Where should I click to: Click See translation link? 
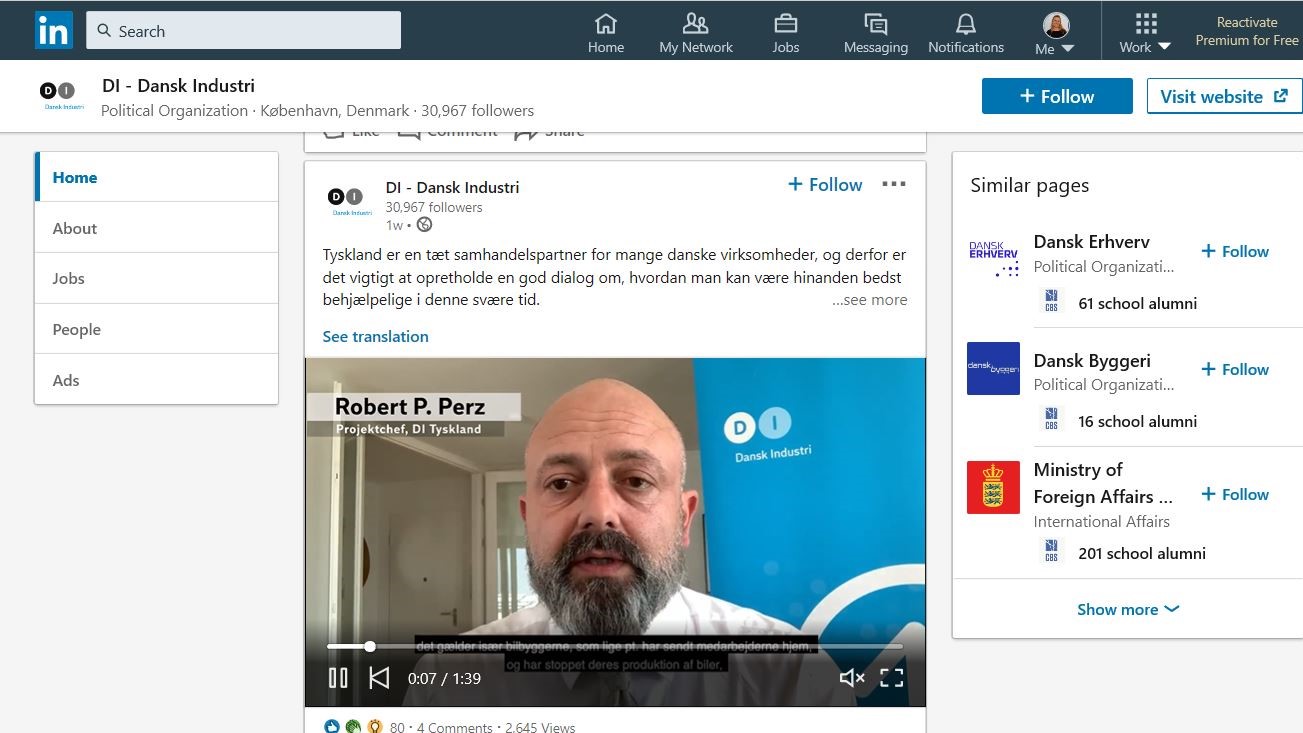(x=375, y=336)
